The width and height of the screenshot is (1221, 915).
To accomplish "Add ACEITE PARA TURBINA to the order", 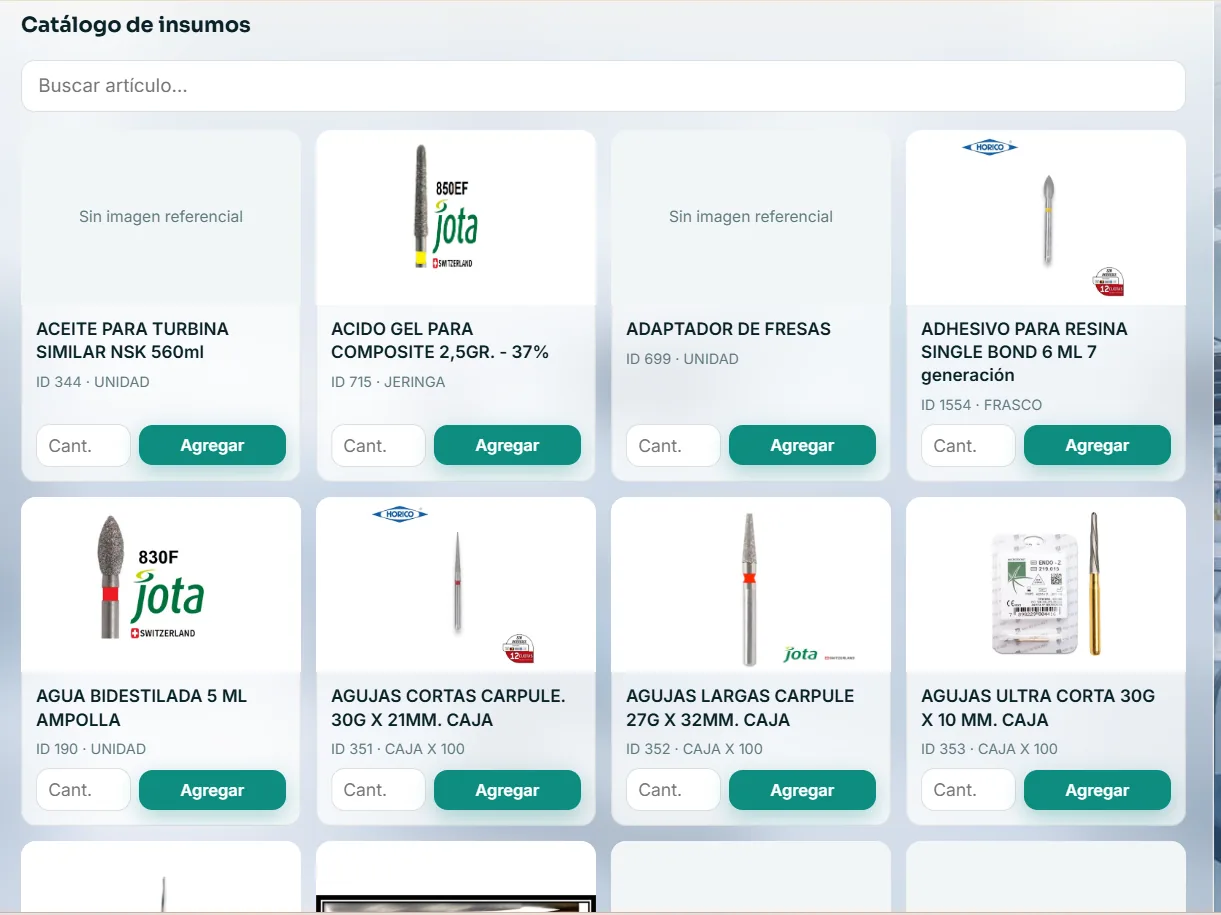I will pyautogui.click(x=212, y=445).
